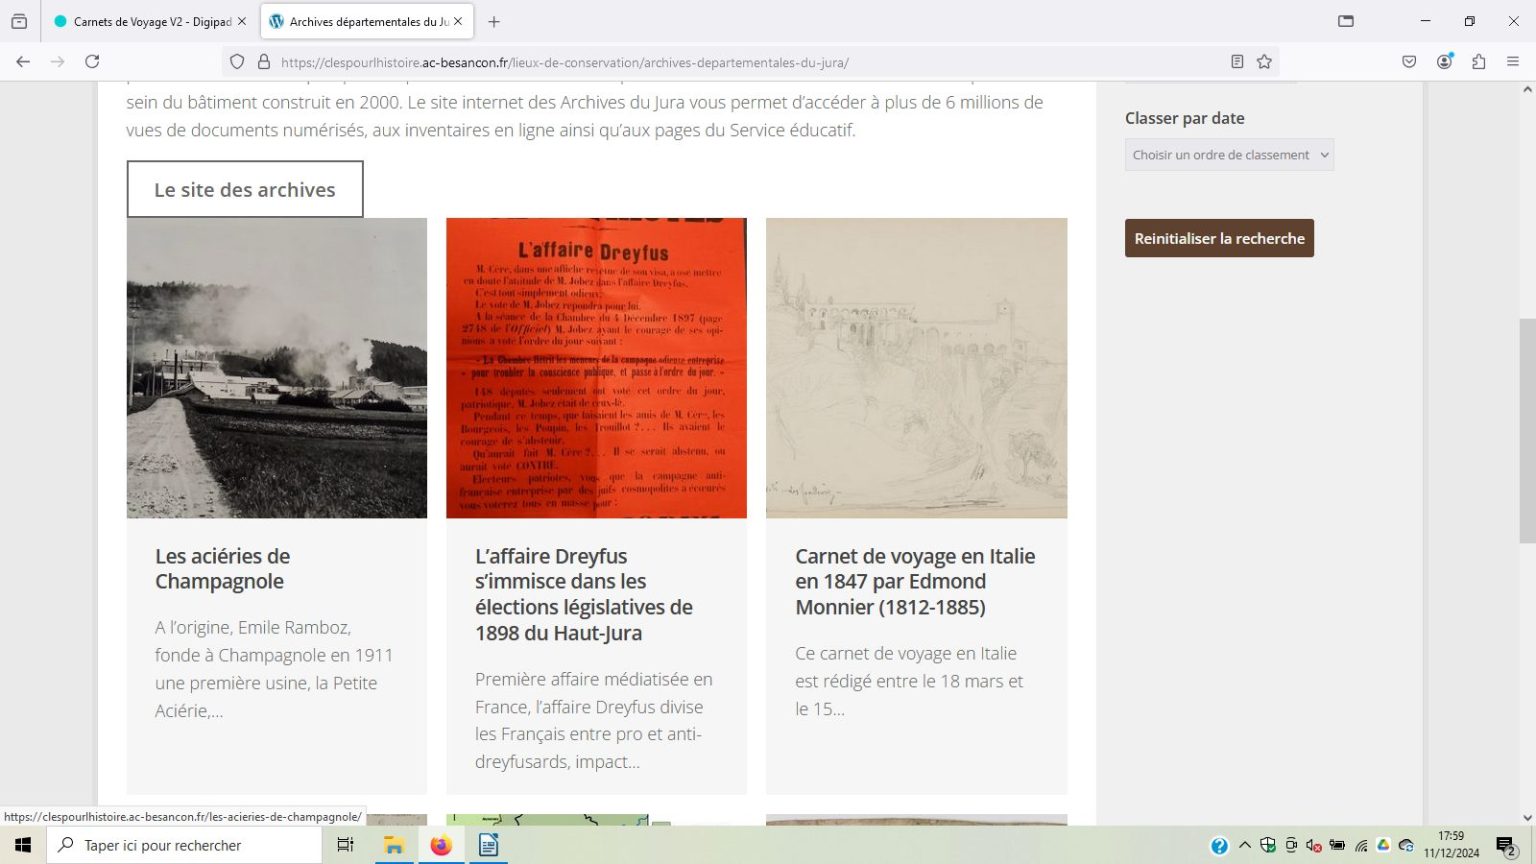Open Carnet de voyage en Italie article

915,582
